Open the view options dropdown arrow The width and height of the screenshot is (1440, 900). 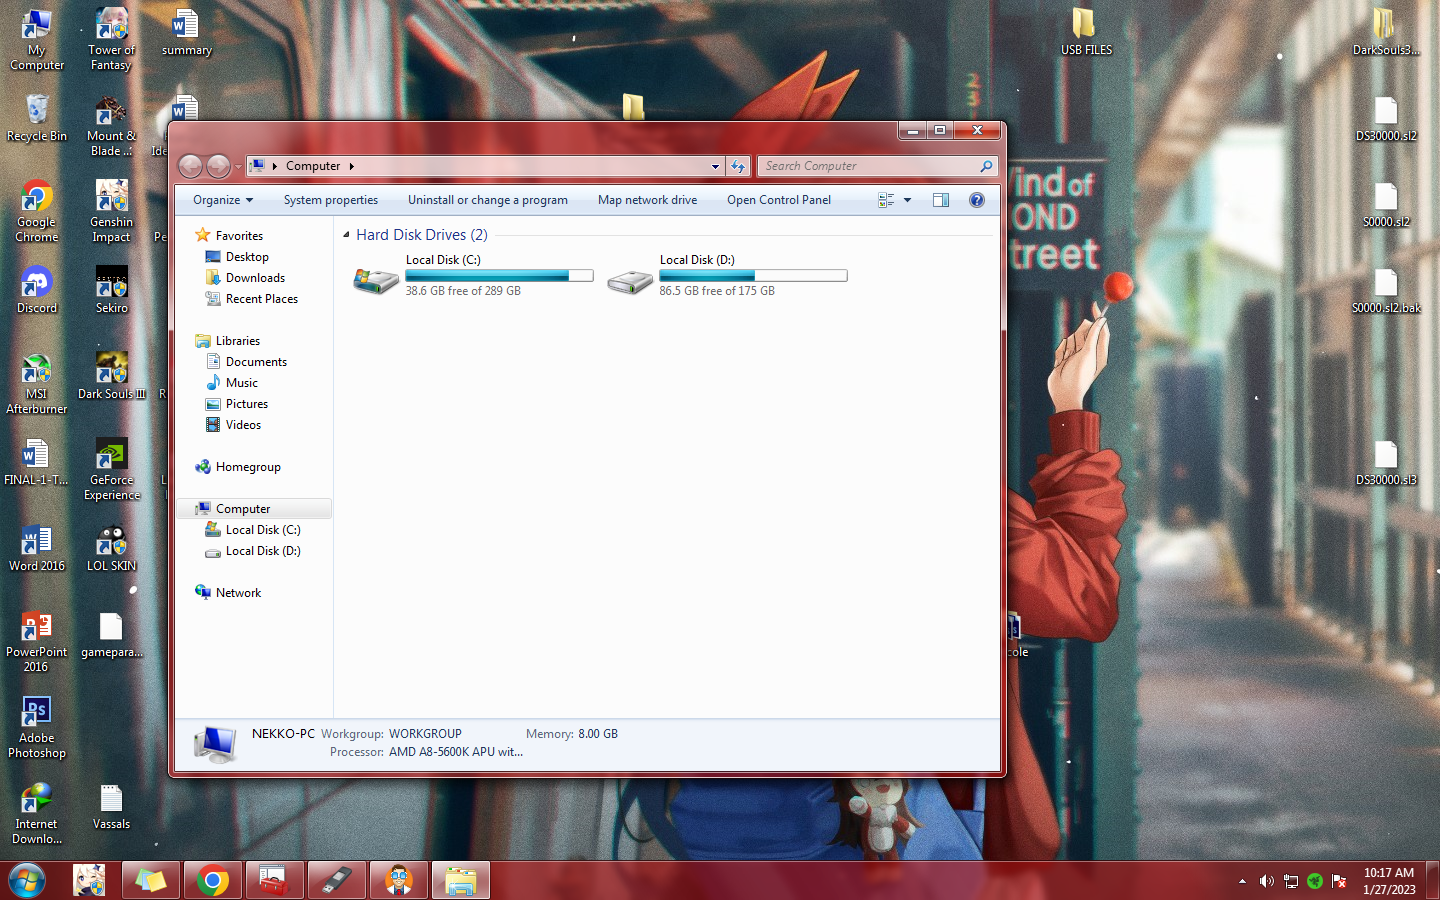coord(908,200)
